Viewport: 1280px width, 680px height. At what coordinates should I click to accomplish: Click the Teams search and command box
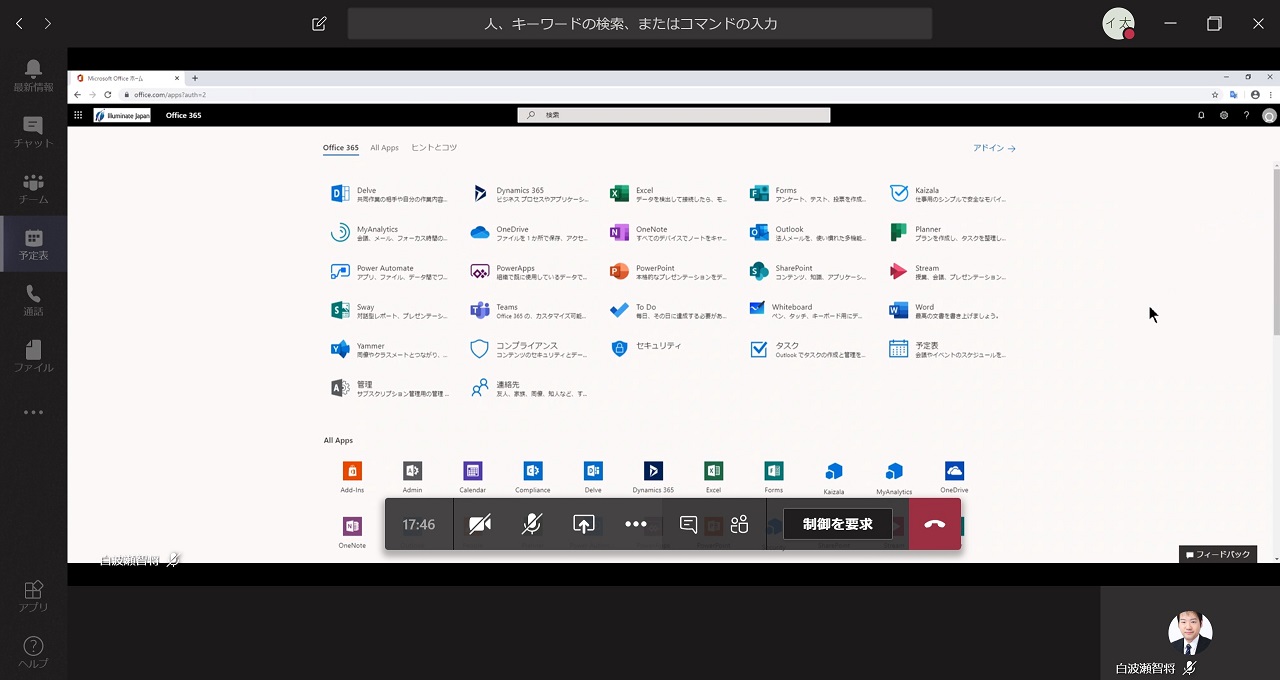(640, 23)
